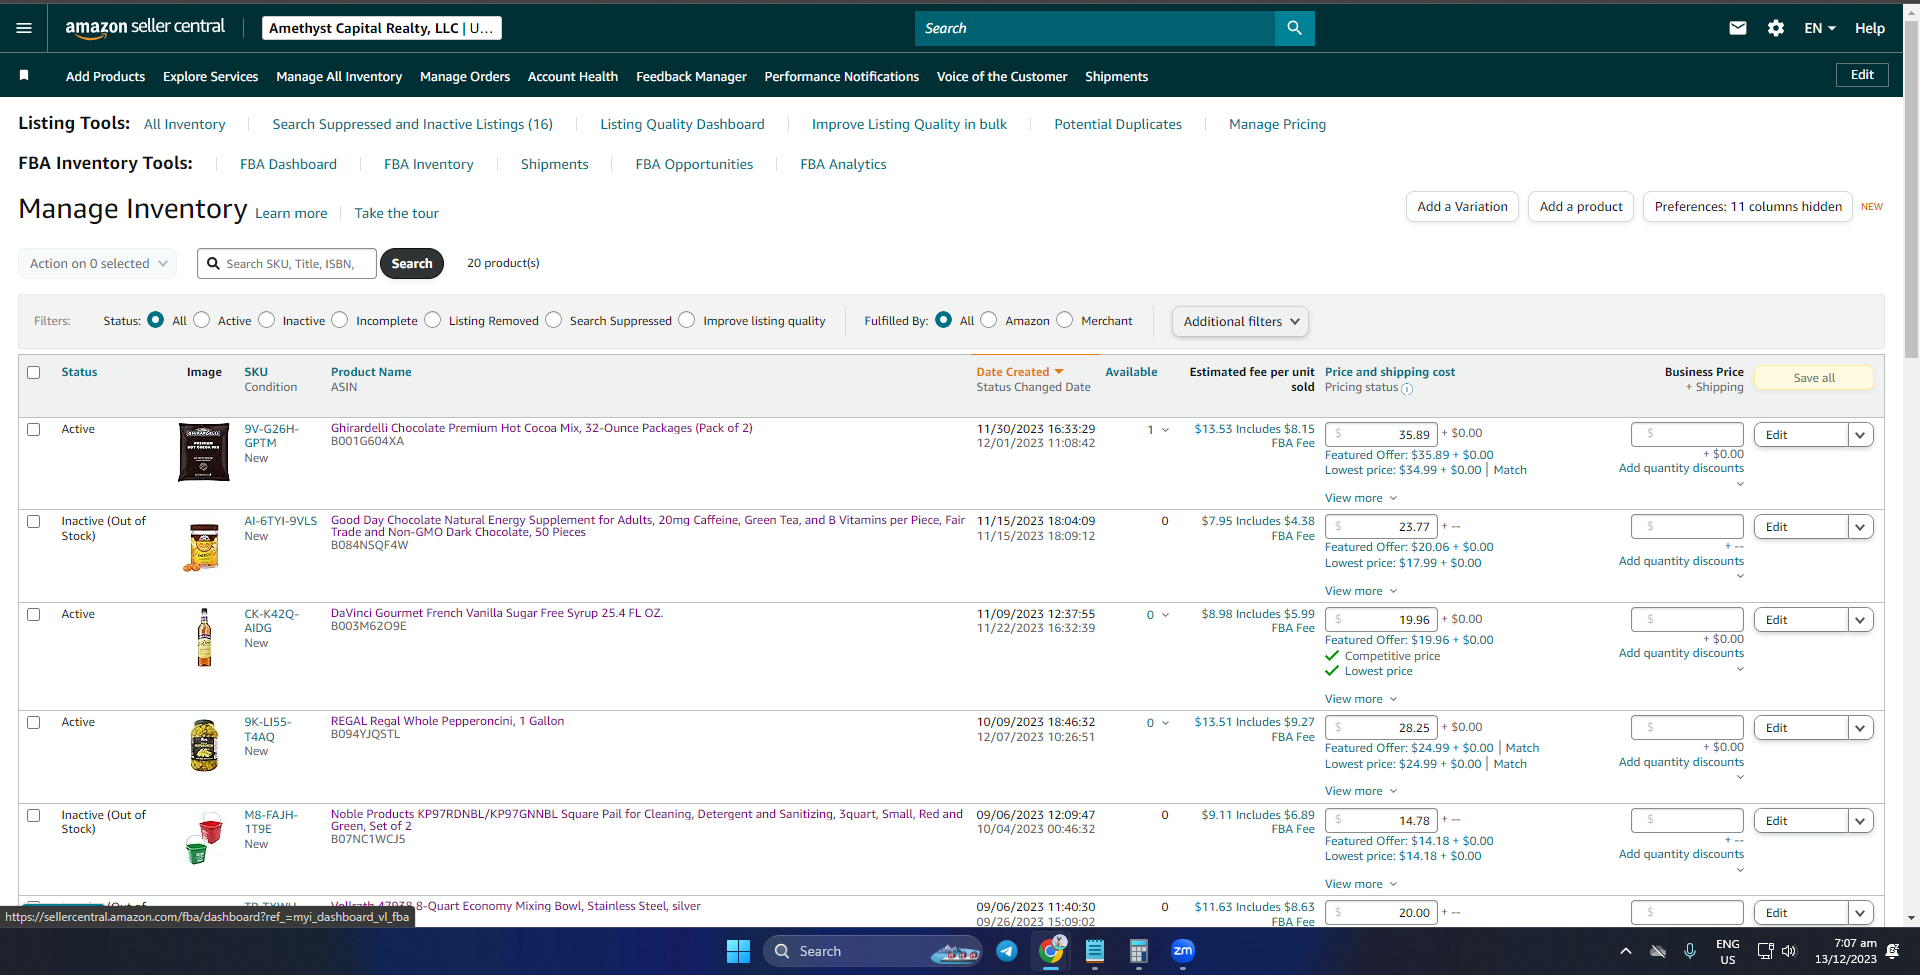Expand the Additional filters dropdown
1920x975 pixels.
tap(1240, 321)
